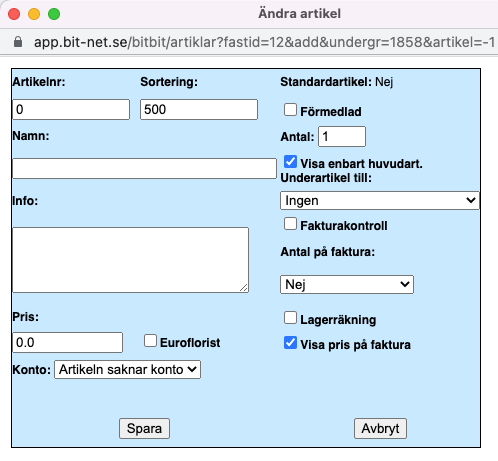
Task: Click inside the Info text area
Action: [x=130, y=260]
